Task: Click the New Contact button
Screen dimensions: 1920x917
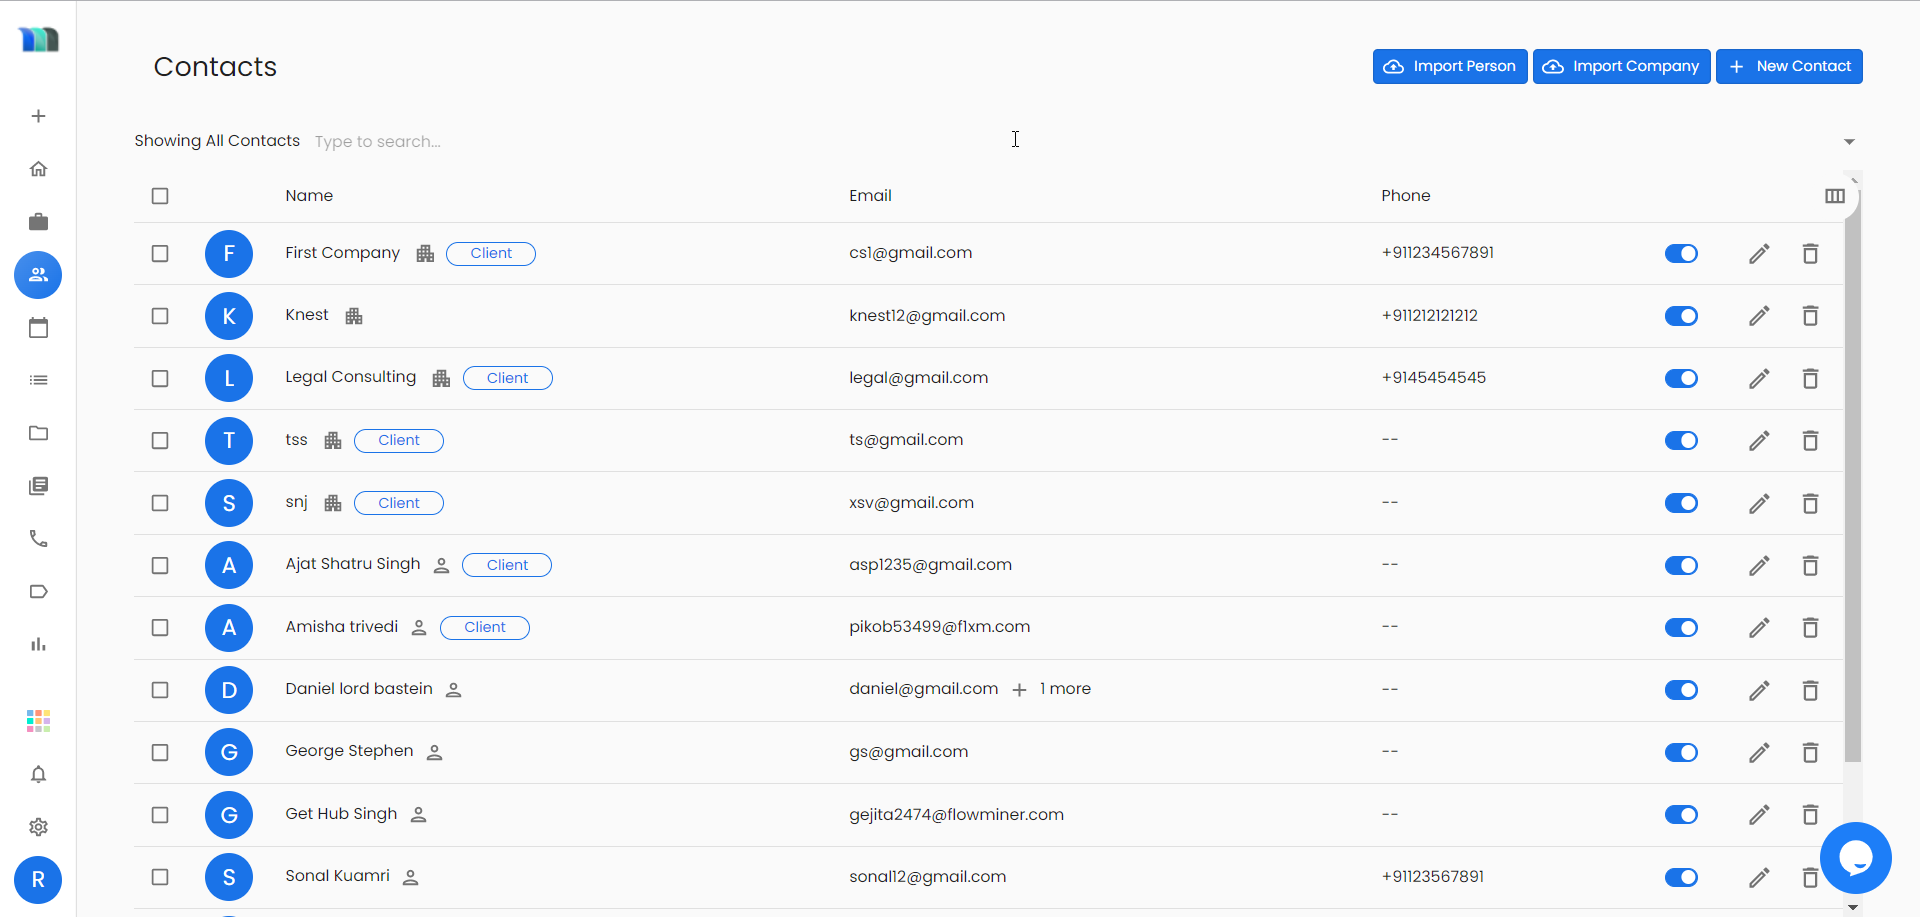Action: [1789, 66]
